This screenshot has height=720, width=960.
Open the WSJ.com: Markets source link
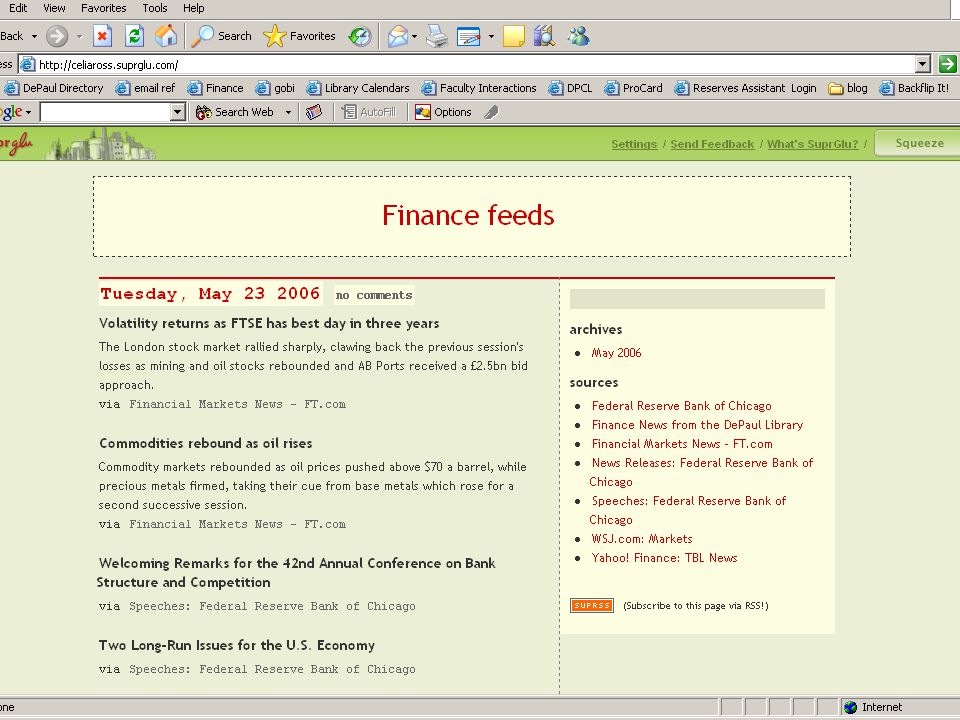coord(642,539)
